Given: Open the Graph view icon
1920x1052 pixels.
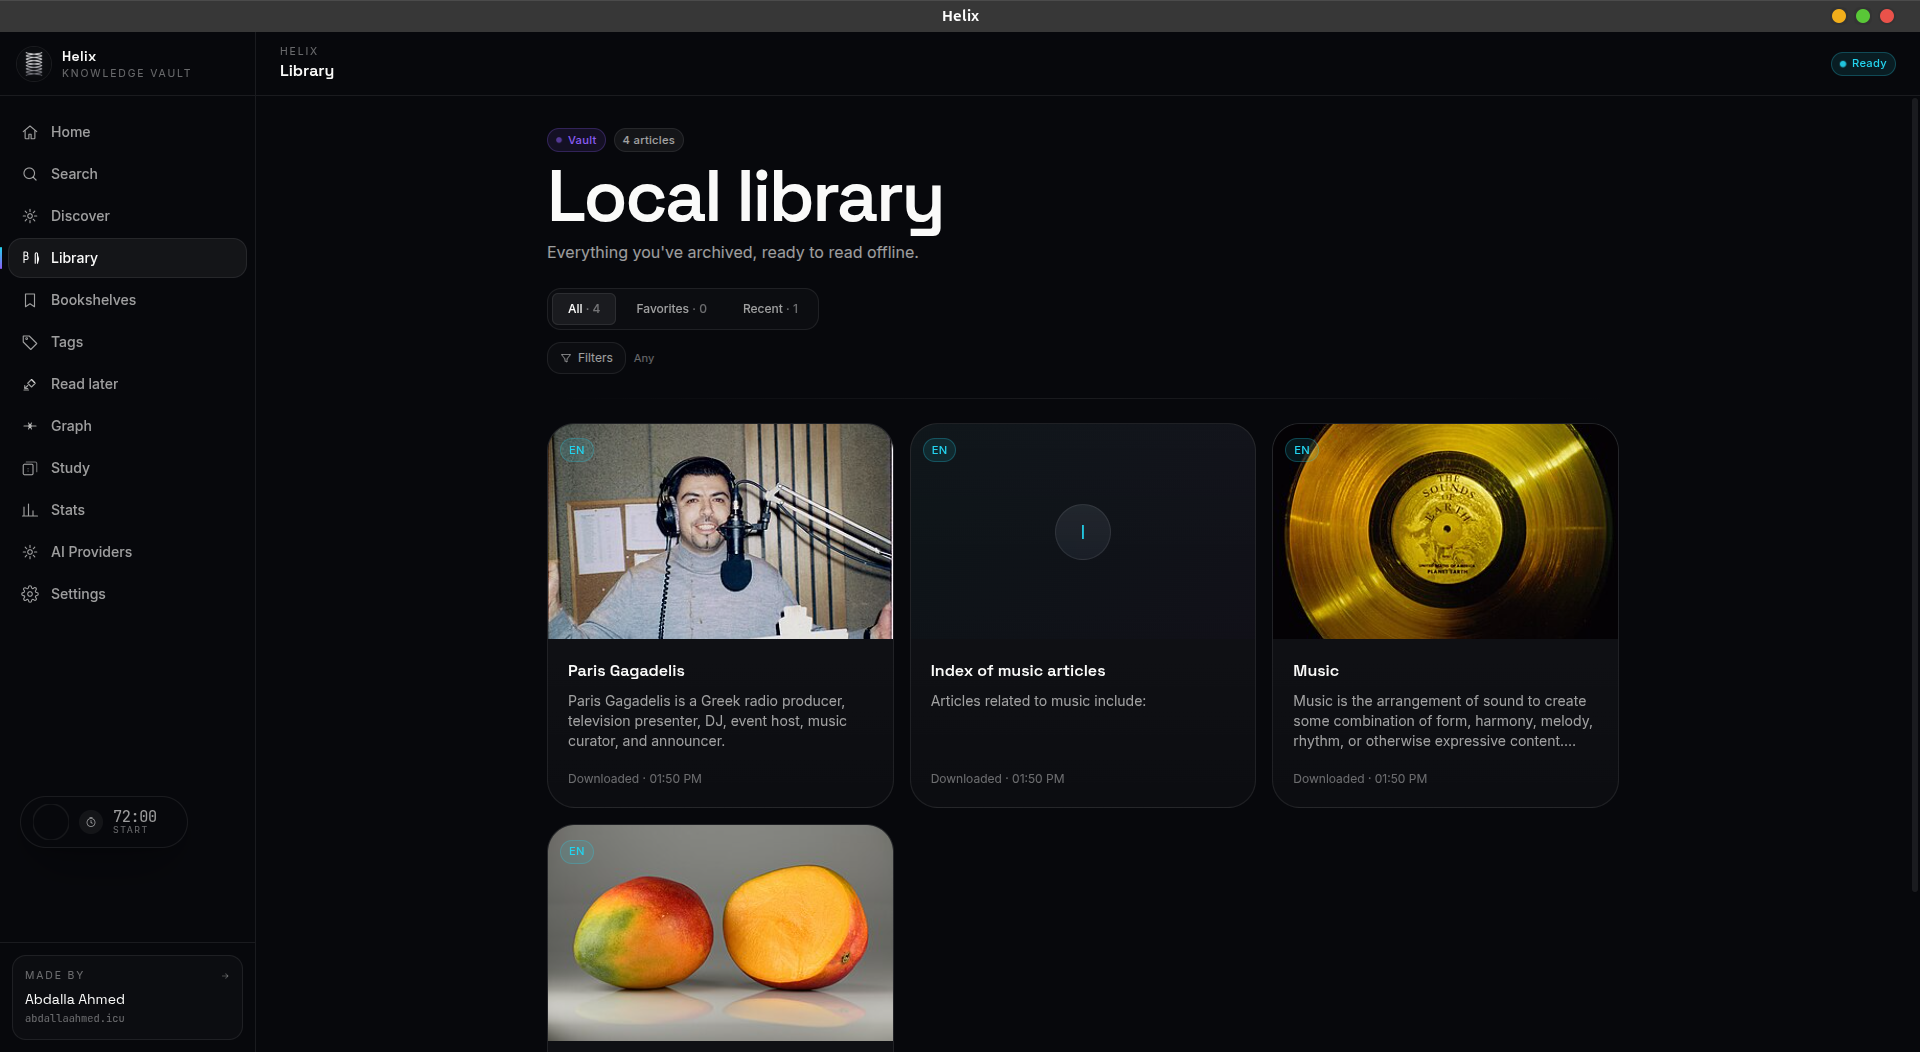Looking at the screenshot, I should [x=30, y=426].
